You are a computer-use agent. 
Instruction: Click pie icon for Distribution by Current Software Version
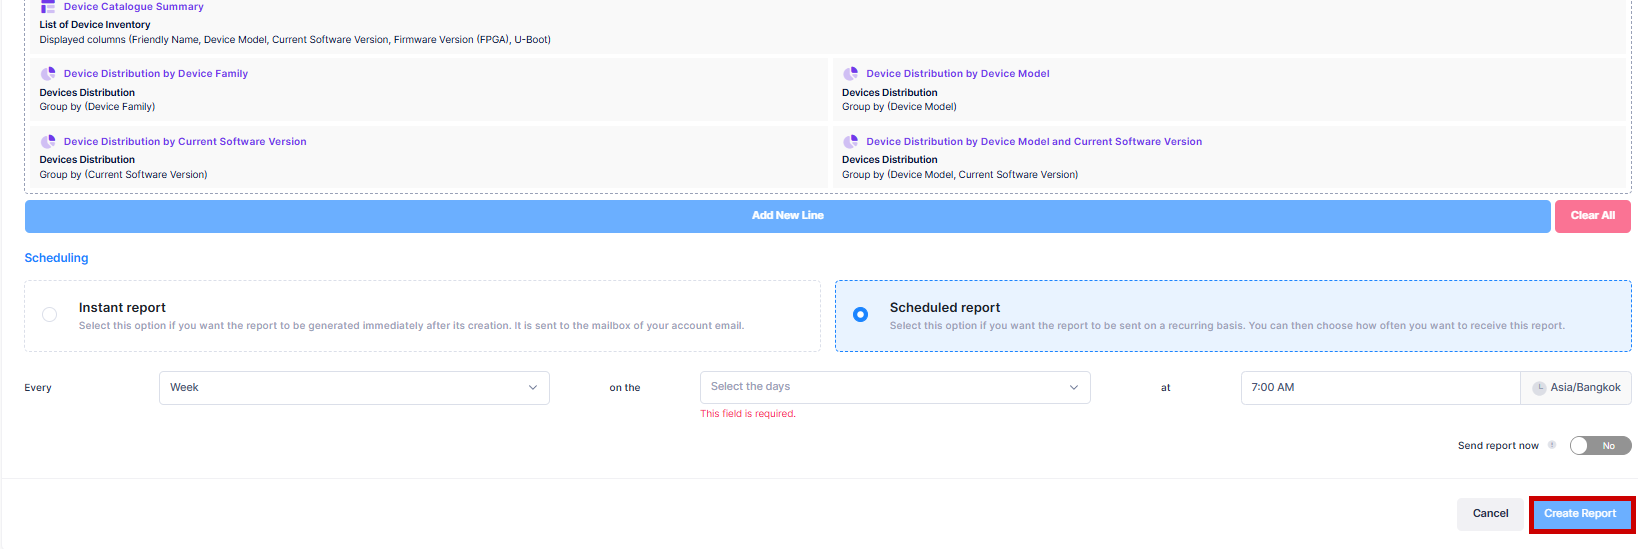(48, 142)
